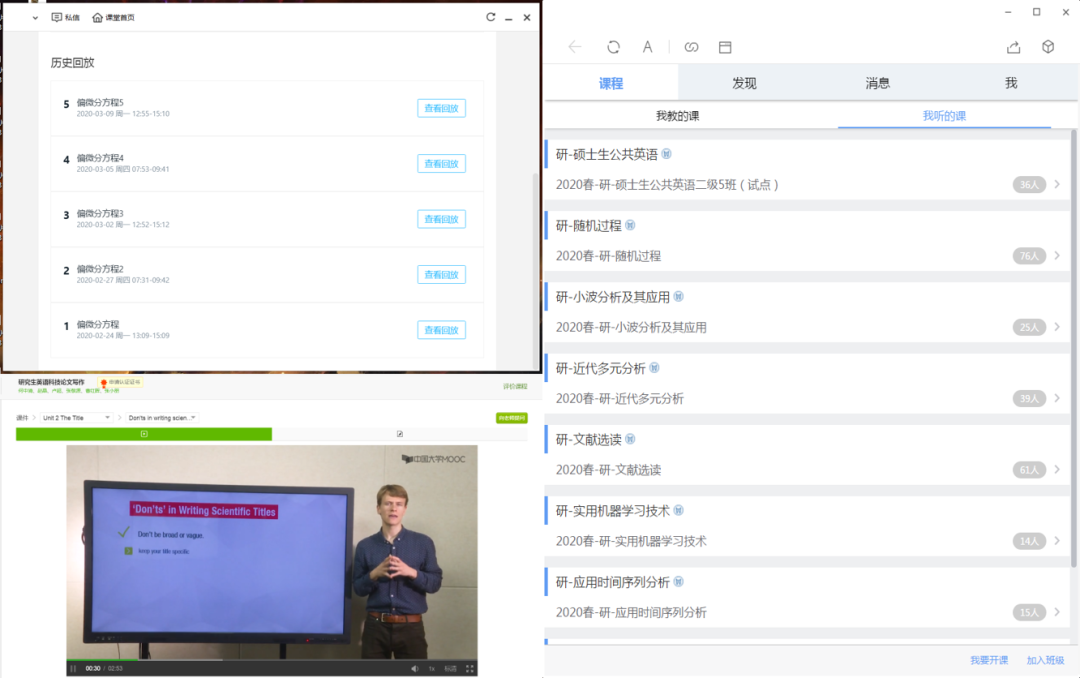Open 私信 private messages icon
Viewport: 1080px width, 678px height.
tap(65, 17)
